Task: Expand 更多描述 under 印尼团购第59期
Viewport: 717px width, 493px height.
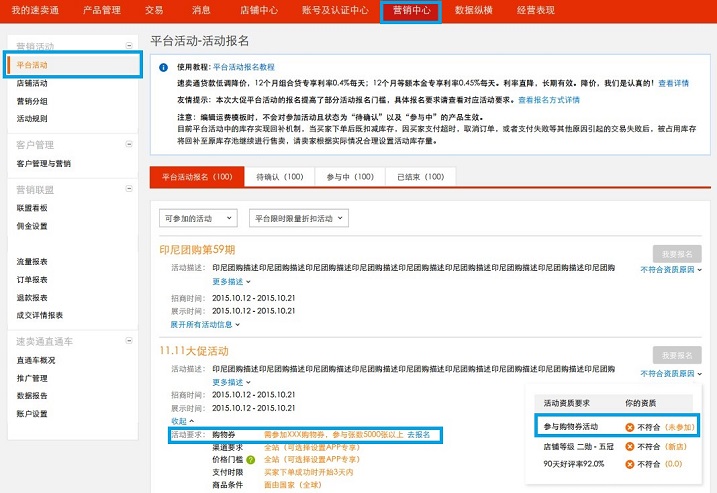Action: point(231,281)
